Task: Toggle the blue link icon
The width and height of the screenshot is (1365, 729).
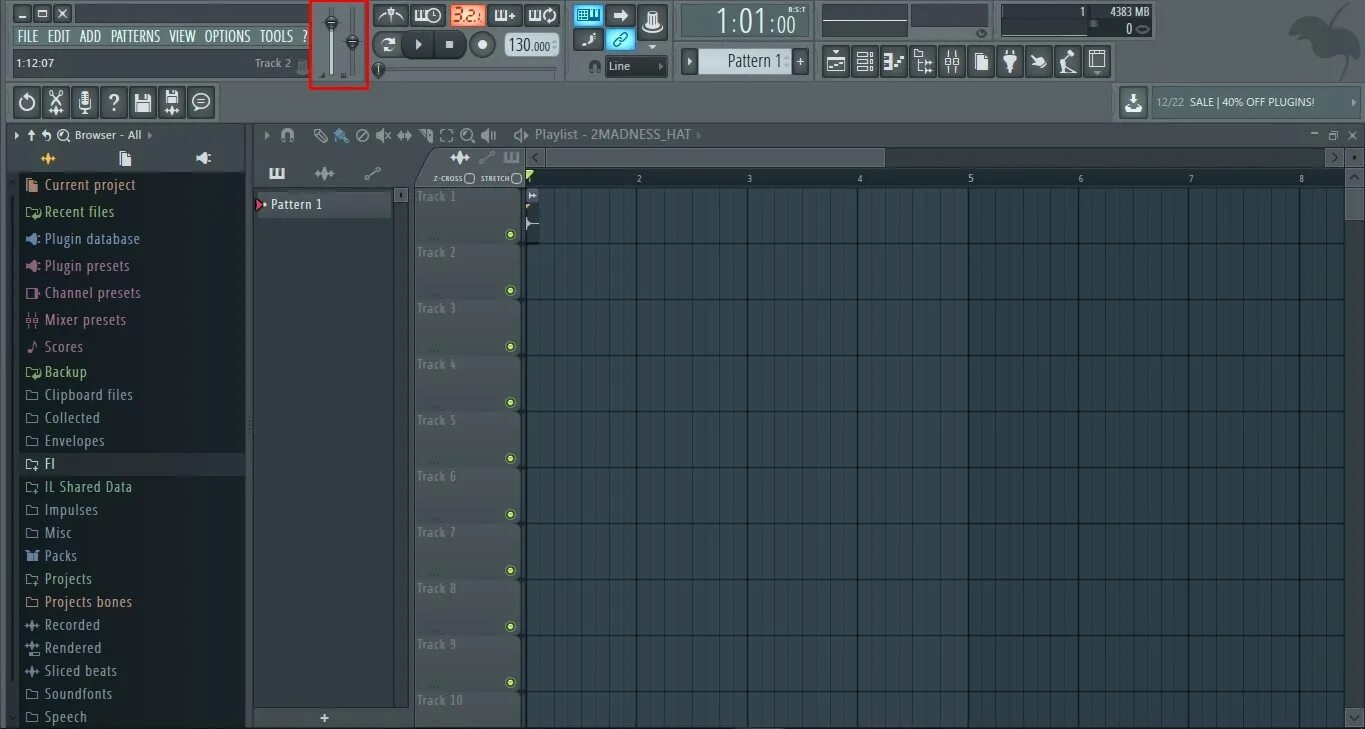Action: point(620,40)
